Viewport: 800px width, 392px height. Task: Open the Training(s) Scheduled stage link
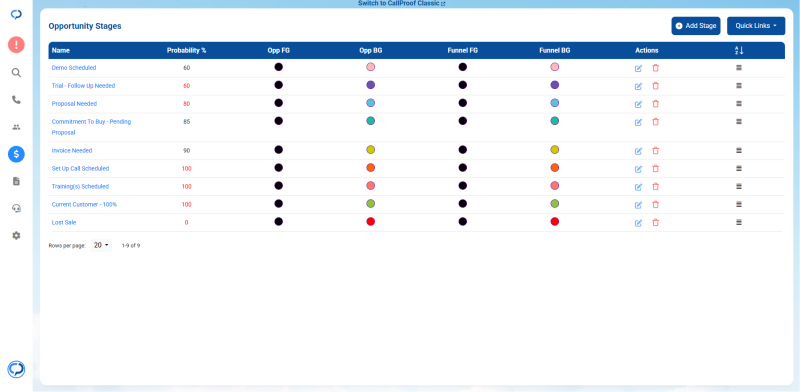pos(80,186)
